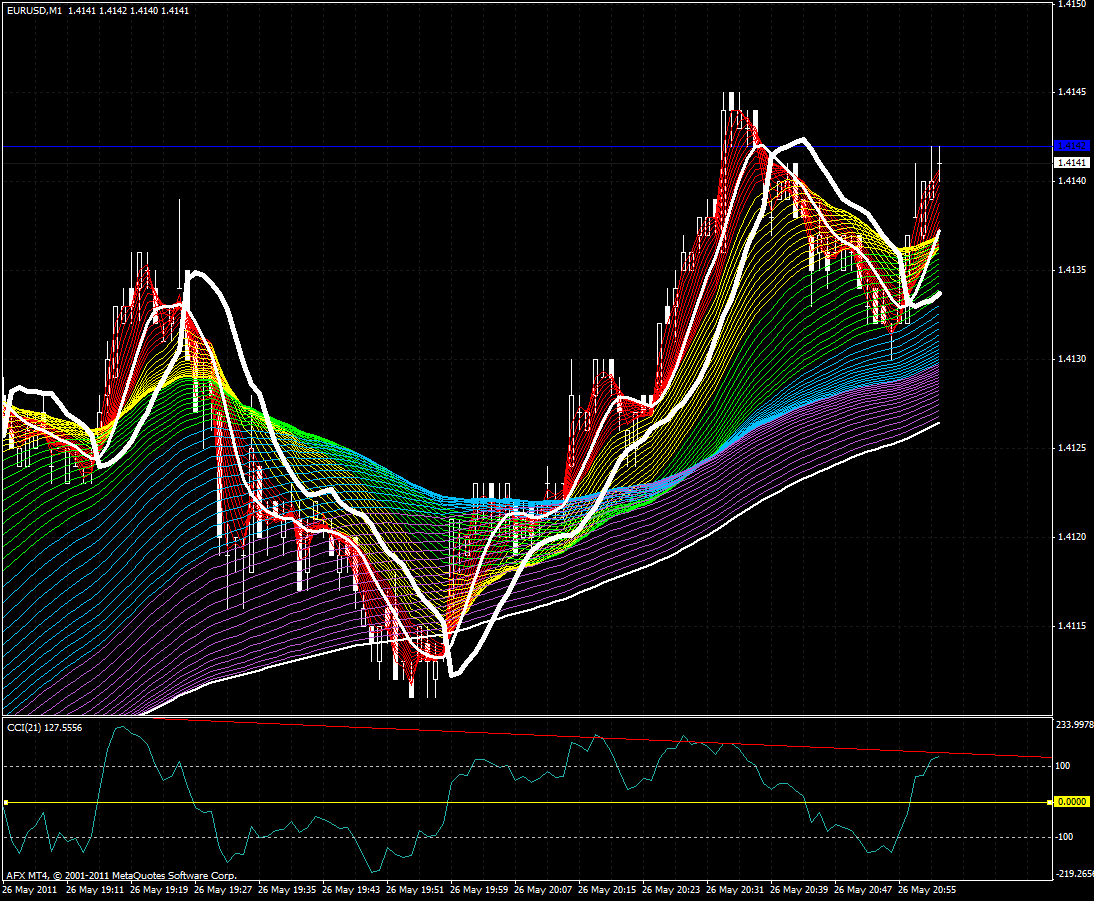Select the yellow zero line left handle

pyautogui.click(x=6, y=802)
